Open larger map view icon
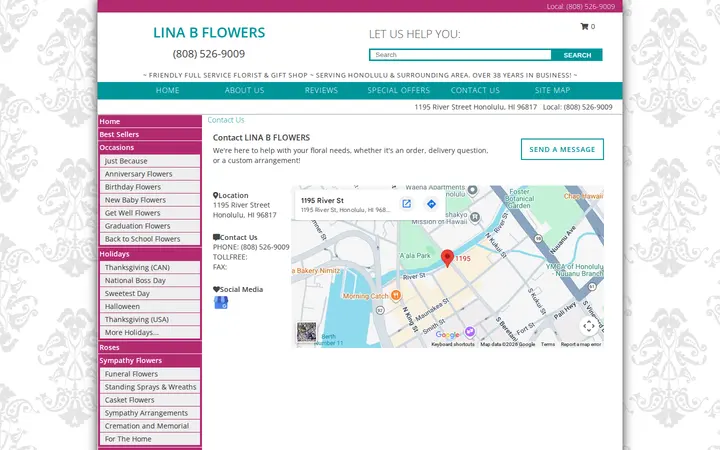 click(x=406, y=204)
